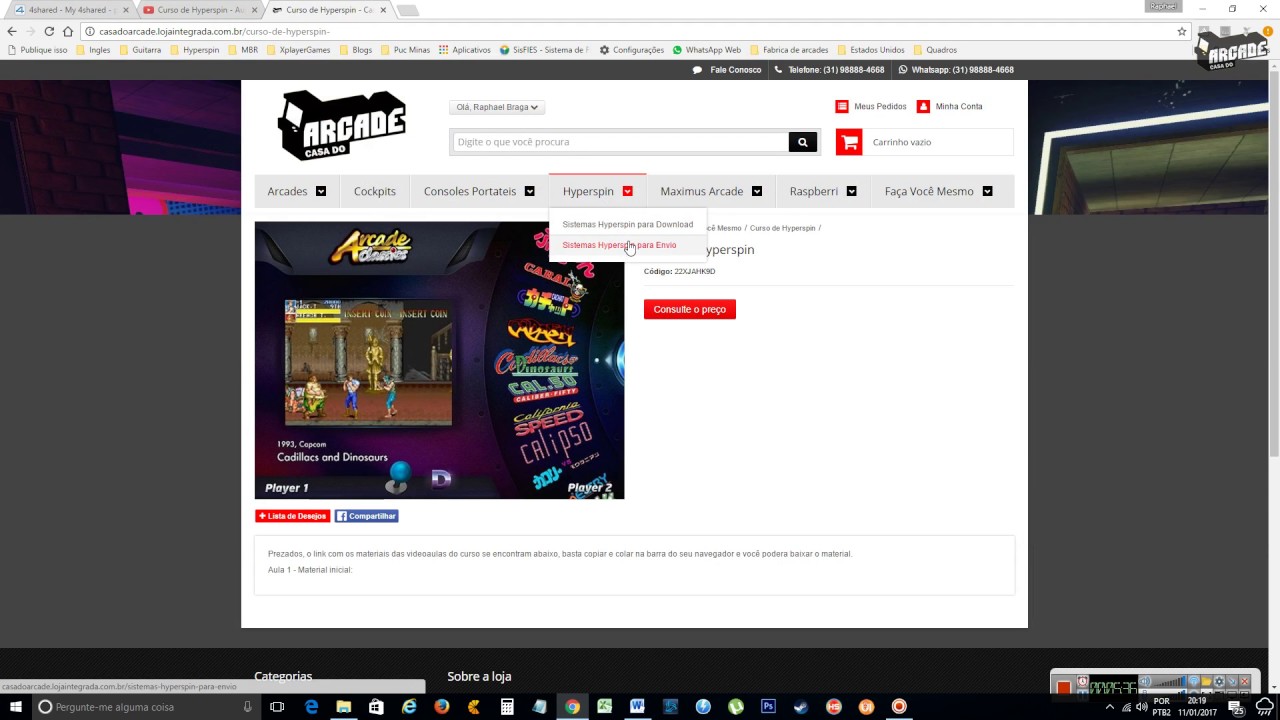Click the clock showing 20:19
Viewport: 1280px width, 720px height.
coord(1196,701)
